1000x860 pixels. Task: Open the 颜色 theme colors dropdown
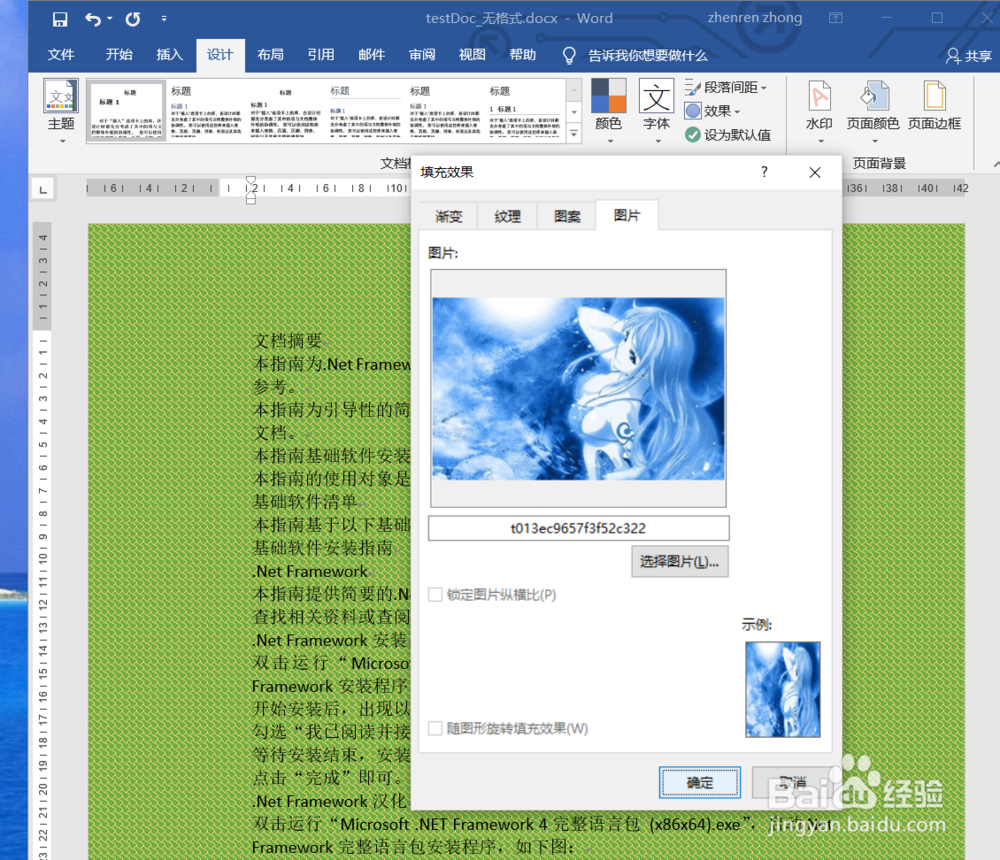[608, 110]
